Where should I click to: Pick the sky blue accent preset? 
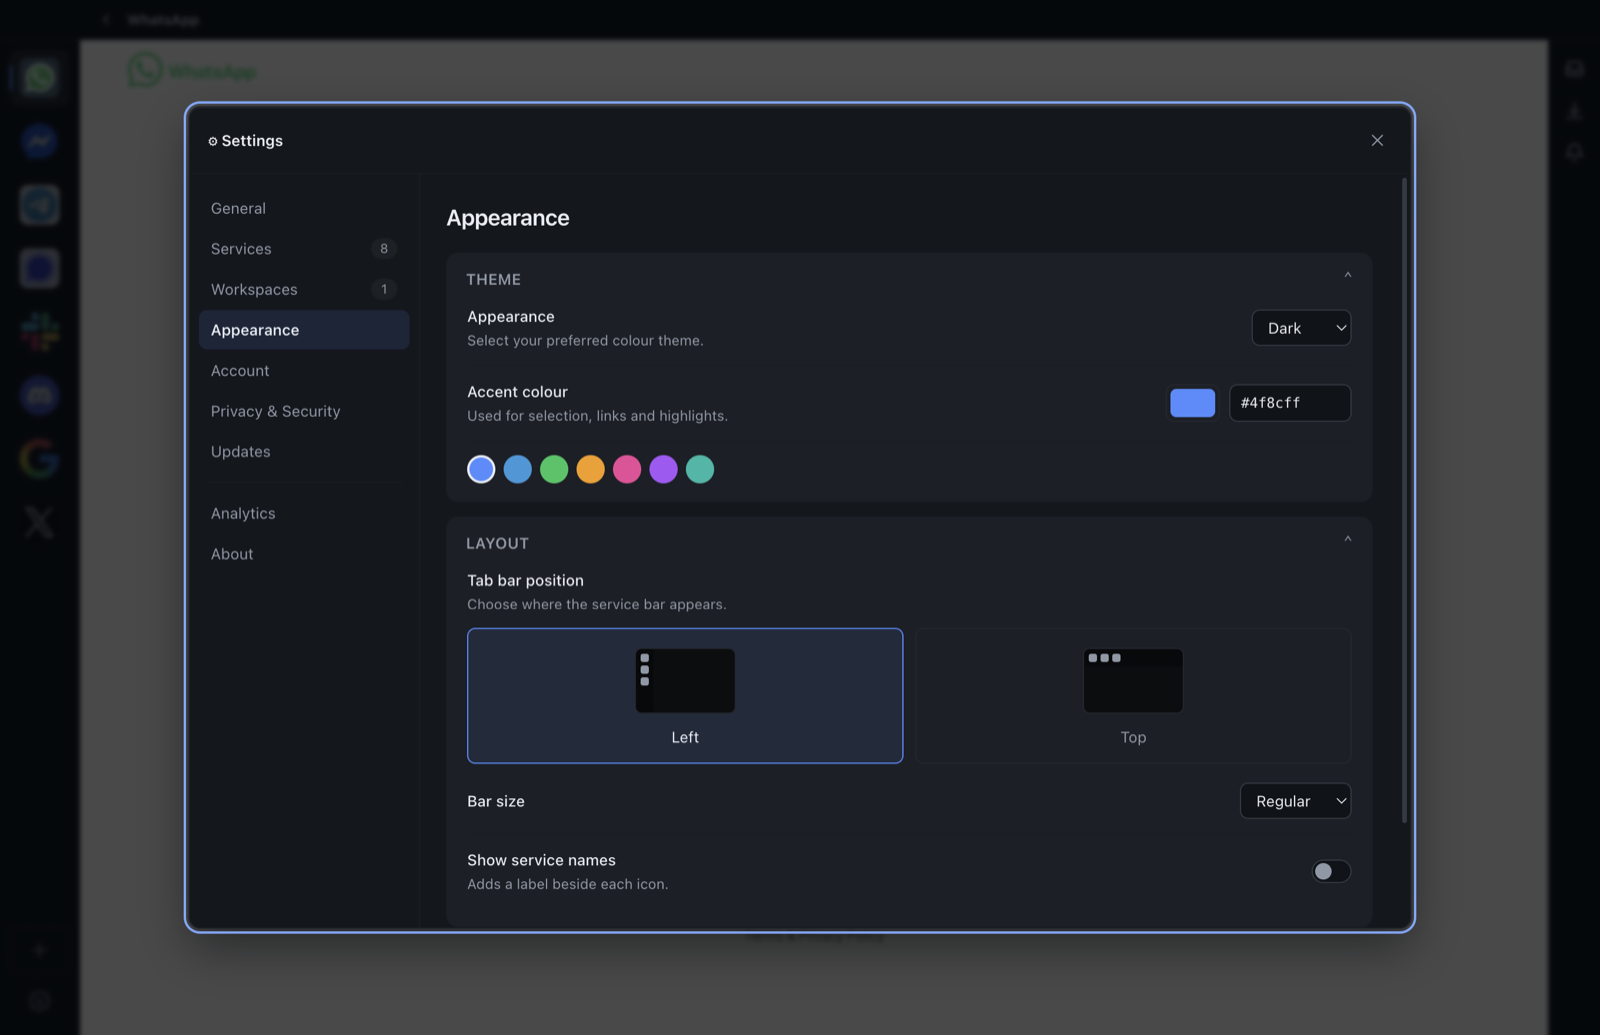(x=518, y=469)
